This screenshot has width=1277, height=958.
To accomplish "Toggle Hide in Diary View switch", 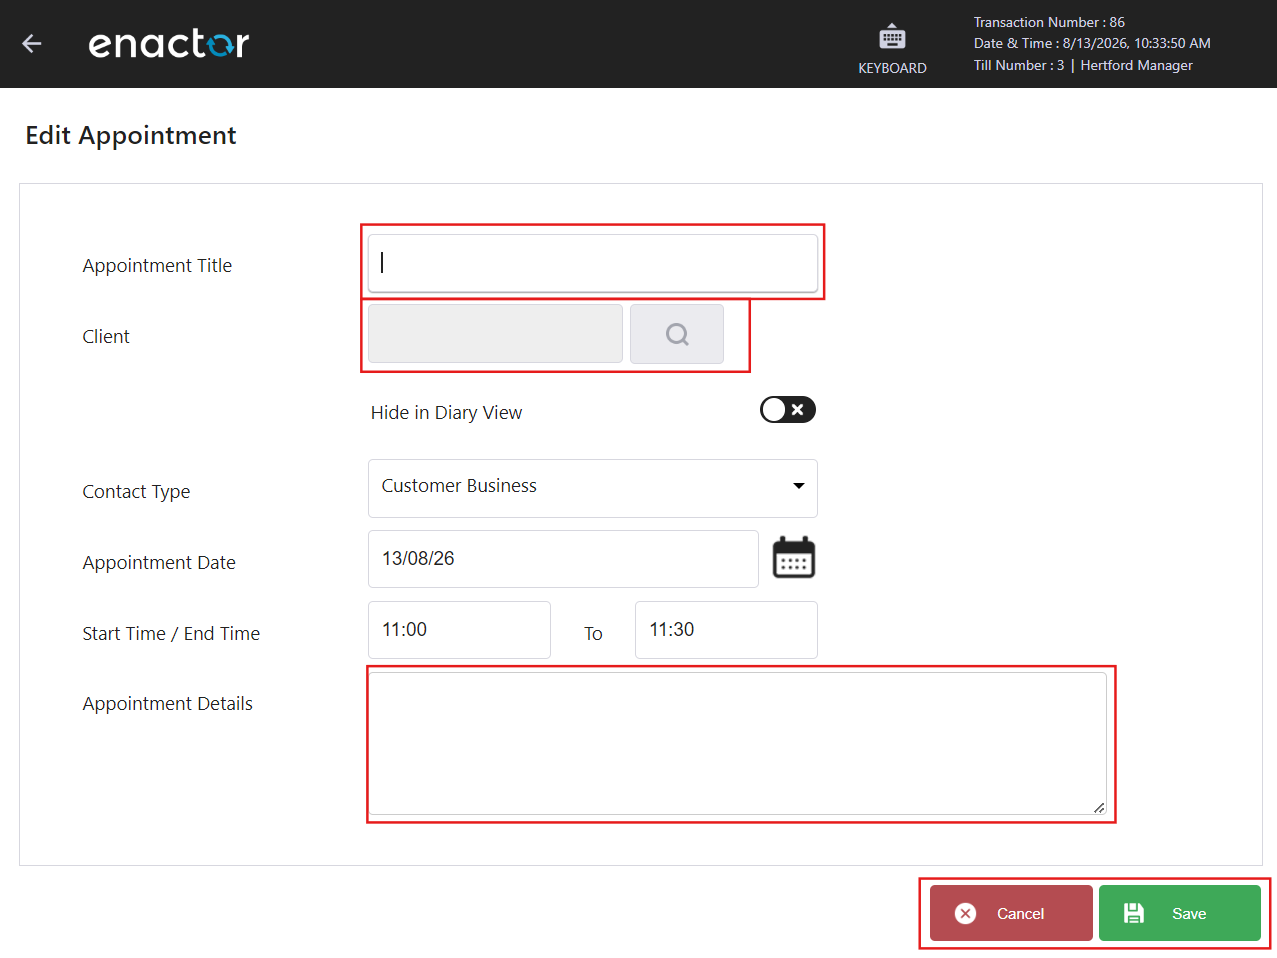I will click(x=788, y=410).
